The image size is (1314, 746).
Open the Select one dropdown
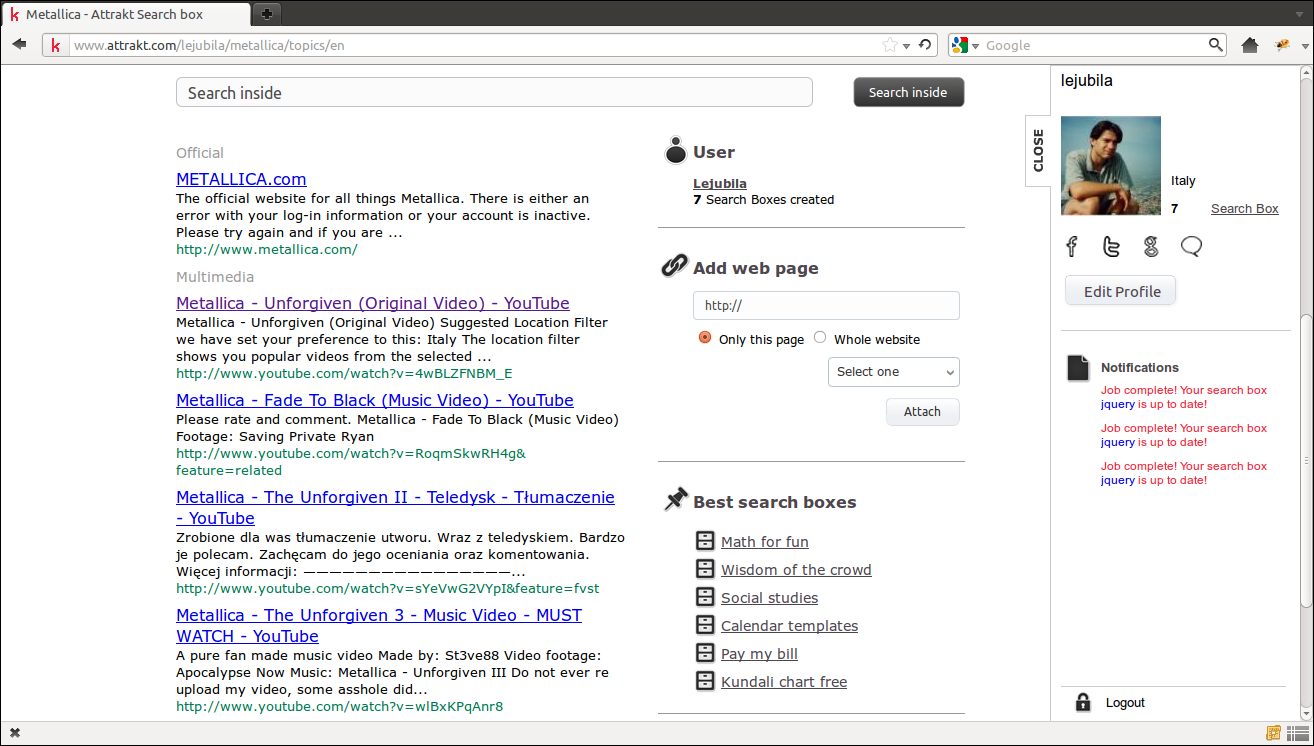pos(894,372)
